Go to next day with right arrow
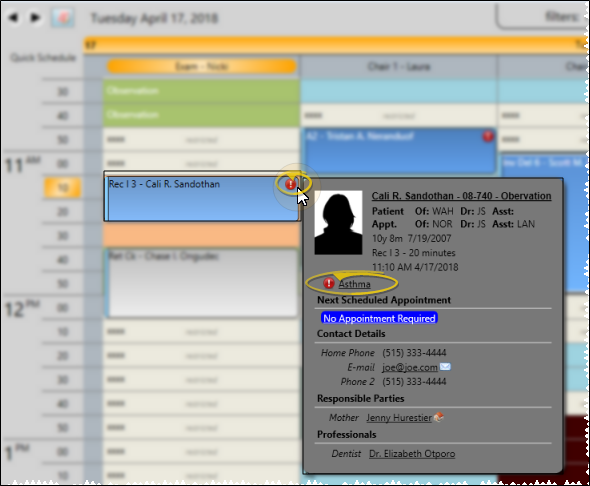 (35, 17)
